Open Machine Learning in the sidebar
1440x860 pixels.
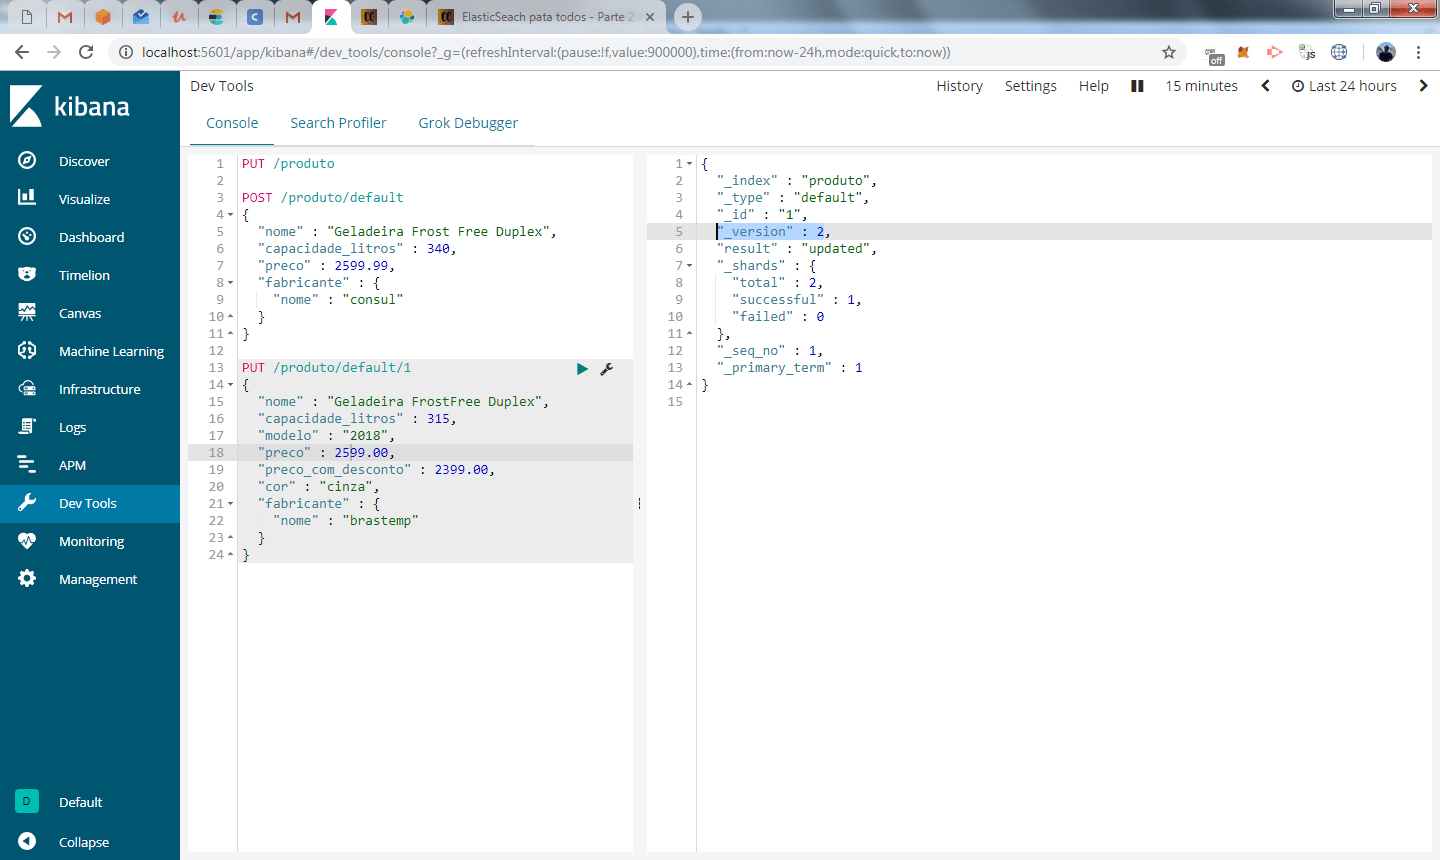(x=90, y=351)
